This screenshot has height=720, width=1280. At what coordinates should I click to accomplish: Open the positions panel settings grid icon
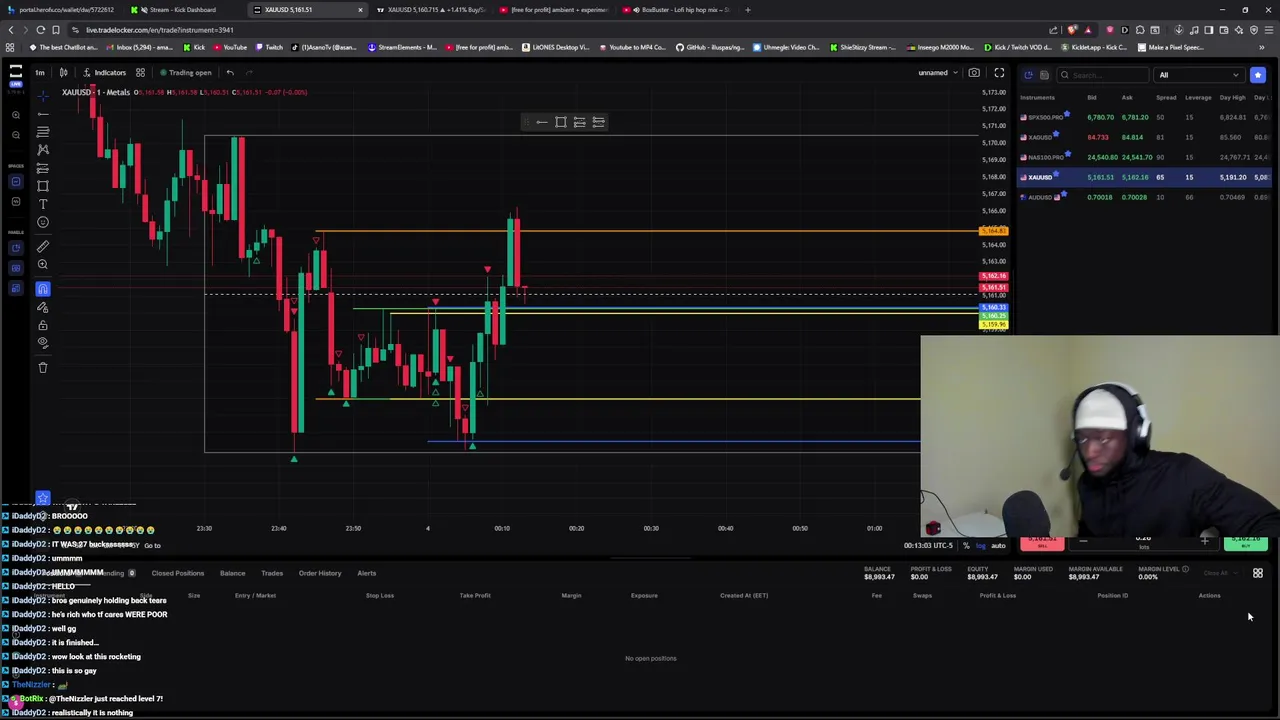1258,573
